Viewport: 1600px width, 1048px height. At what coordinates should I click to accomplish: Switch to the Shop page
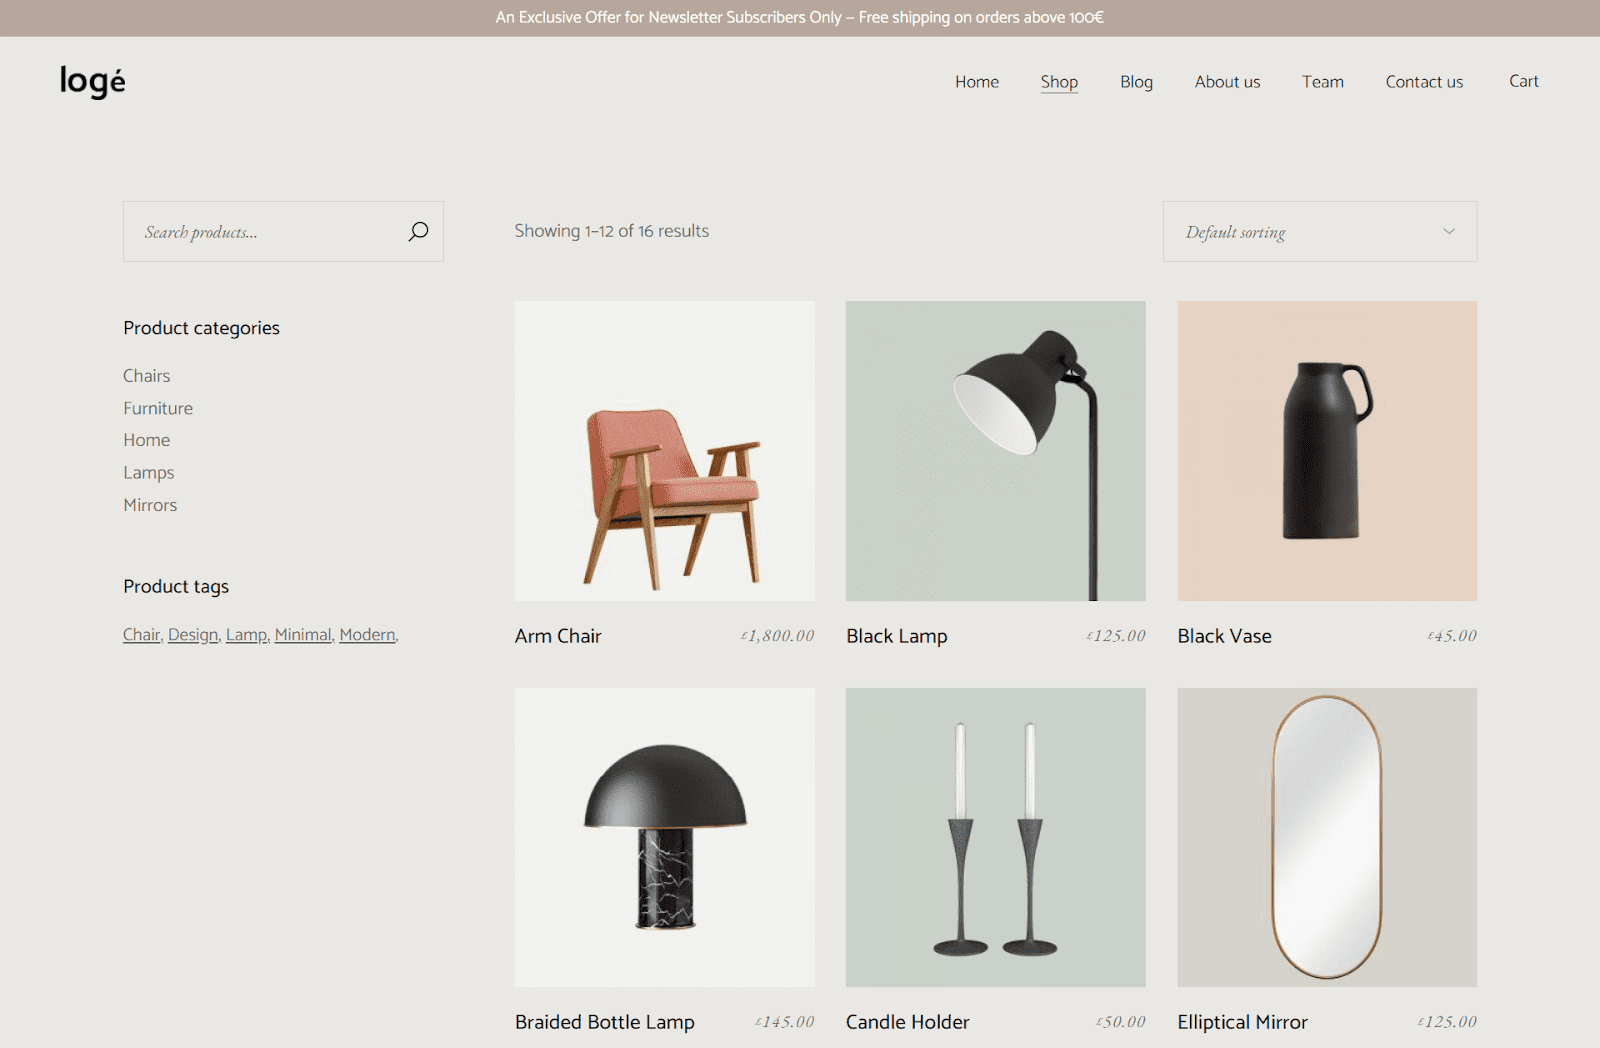pyautogui.click(x=1059, y=82)
